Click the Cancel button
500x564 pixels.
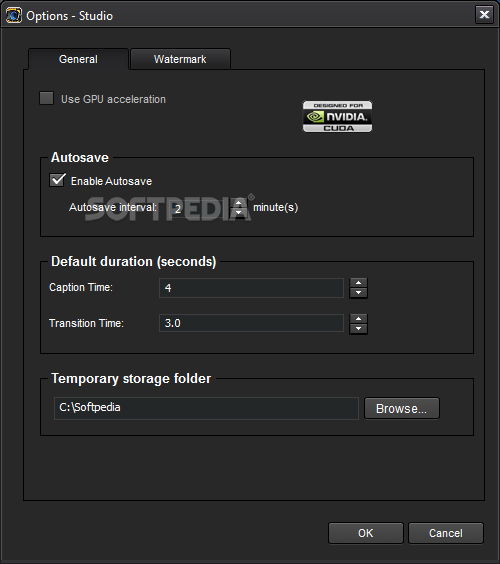[x=446, y=533]
